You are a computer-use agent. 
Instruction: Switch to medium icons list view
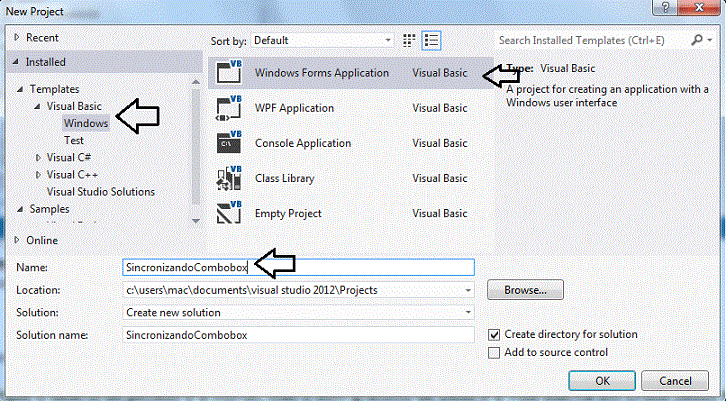point(431,41)
